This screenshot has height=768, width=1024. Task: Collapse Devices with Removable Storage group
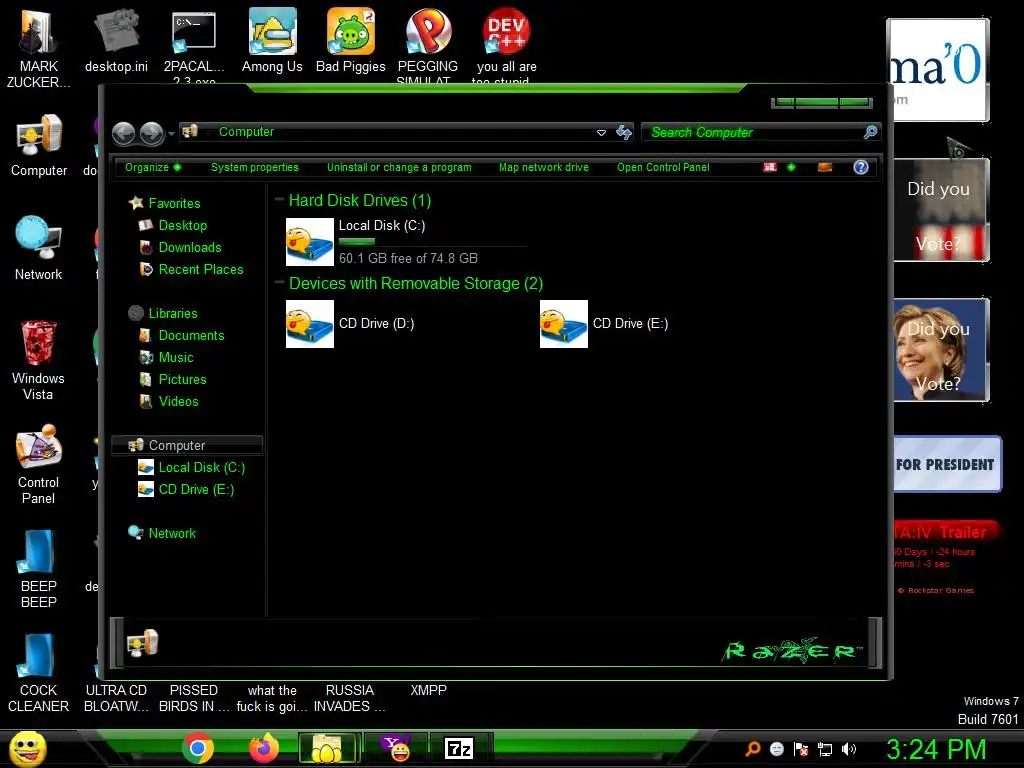point(280,282)
